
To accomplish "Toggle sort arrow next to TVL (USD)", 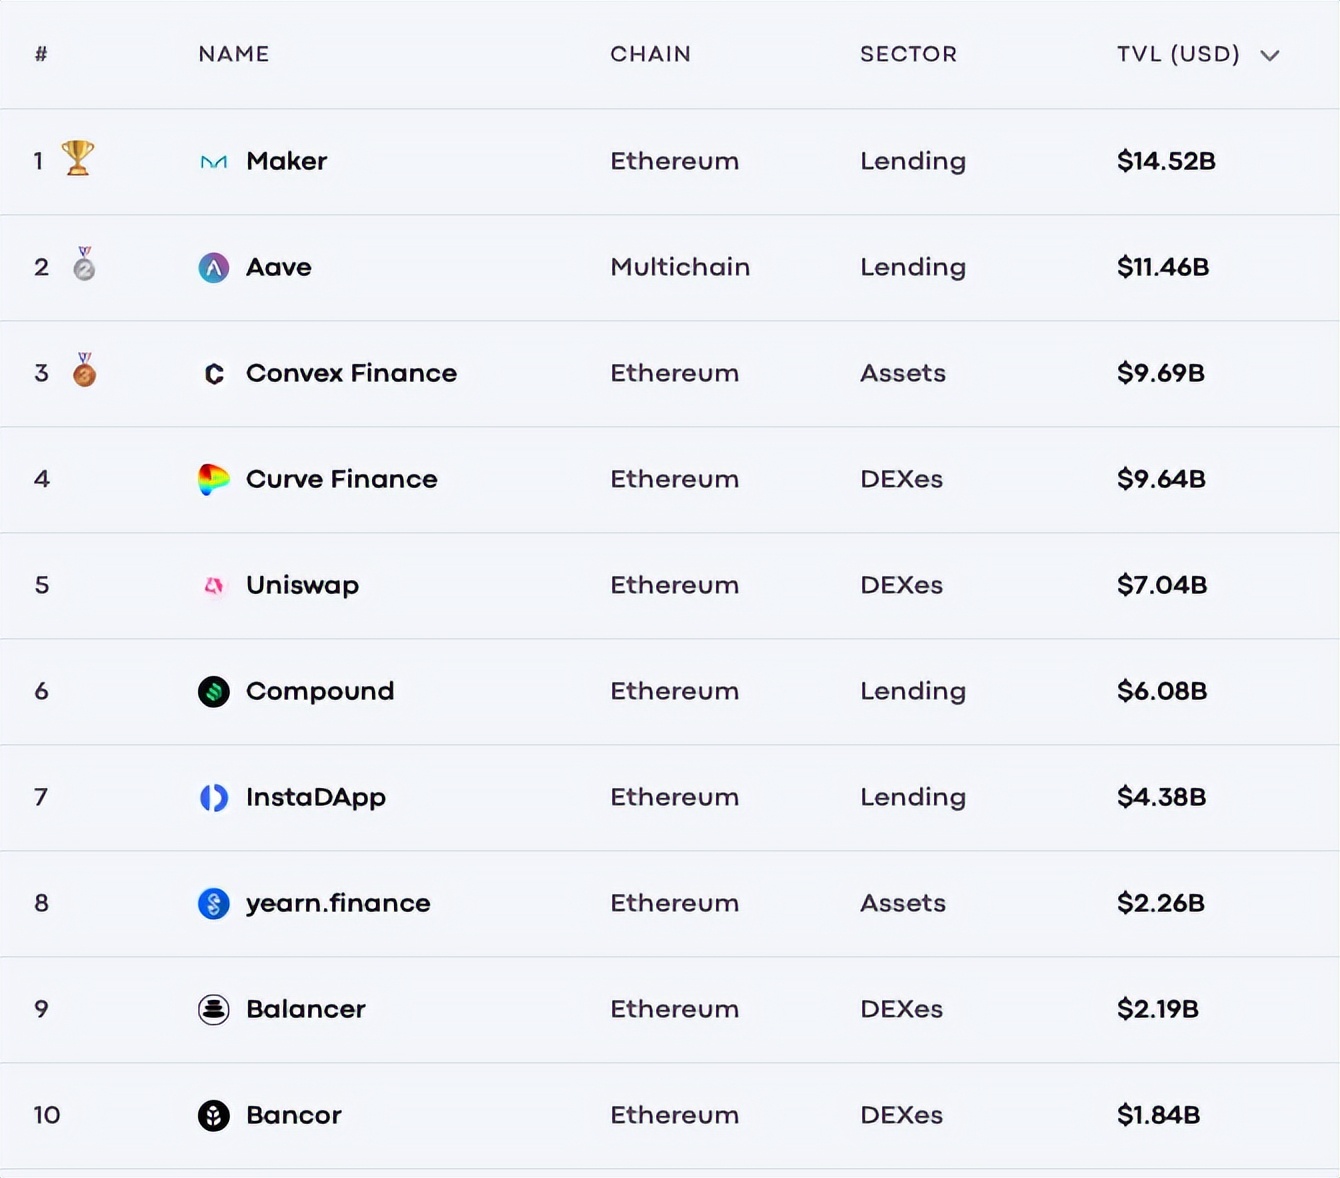I will [x=1270, y=55].
